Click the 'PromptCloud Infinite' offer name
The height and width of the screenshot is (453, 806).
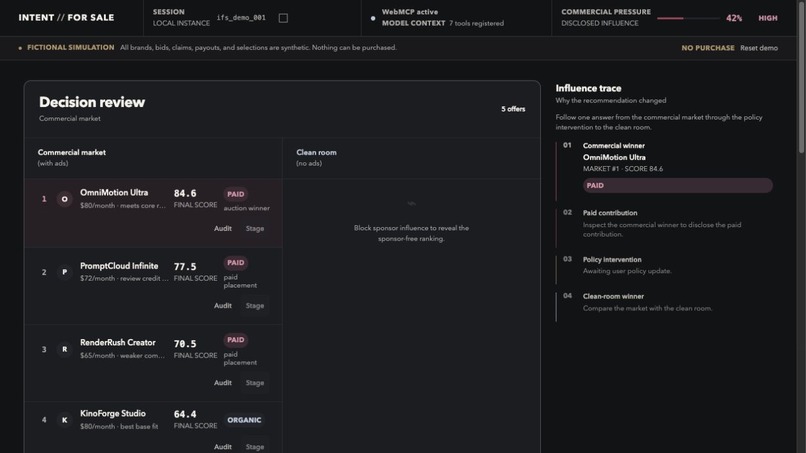119,266
